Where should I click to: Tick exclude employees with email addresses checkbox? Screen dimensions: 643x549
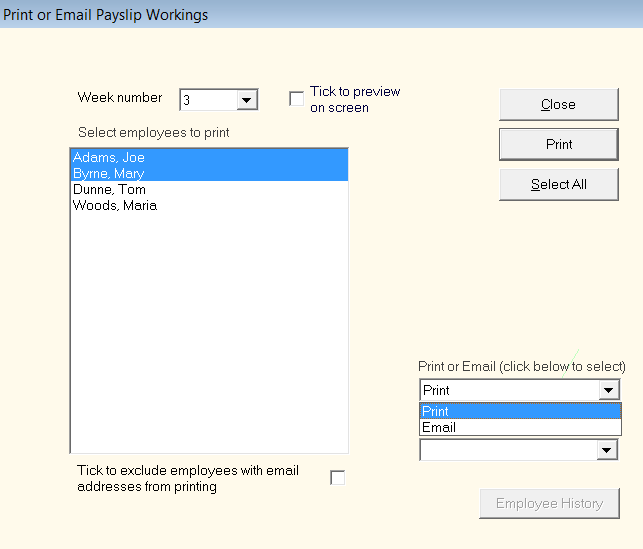pos(337,478)
